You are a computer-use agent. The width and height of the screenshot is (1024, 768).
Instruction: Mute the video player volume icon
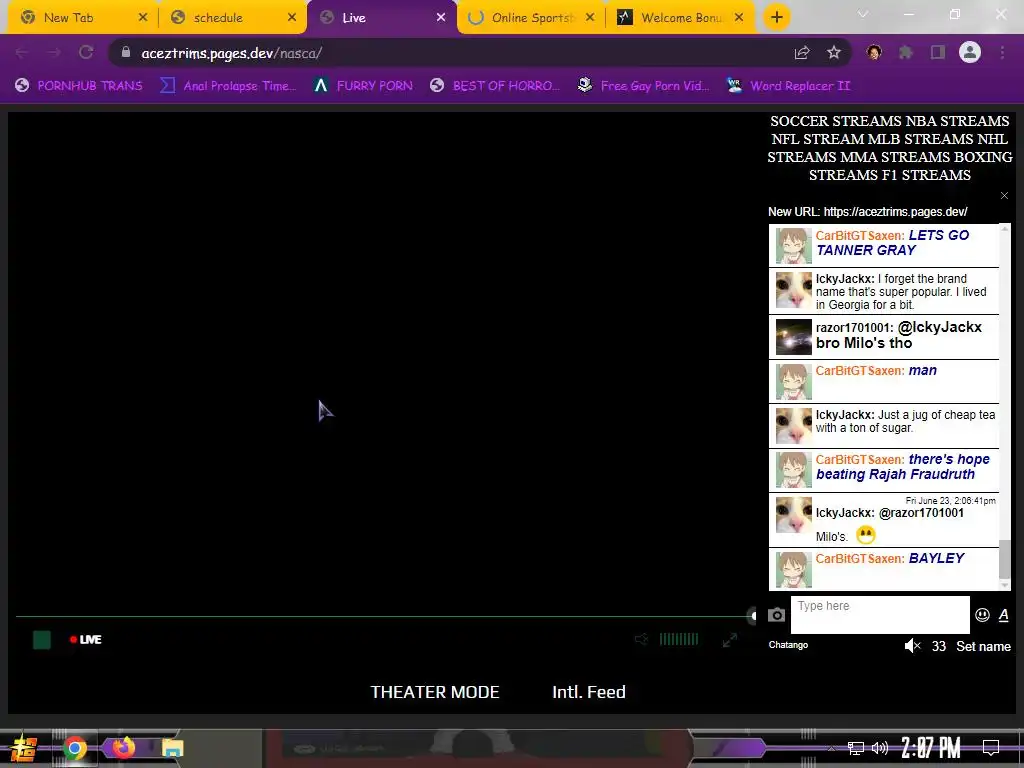point(641,639)
